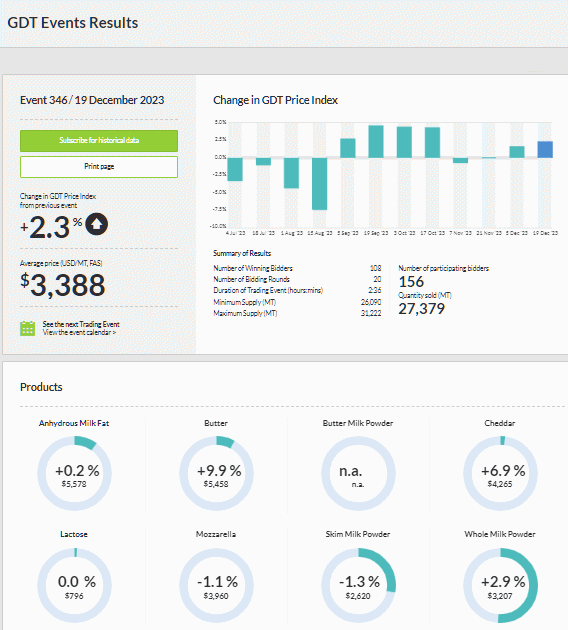This screenshot has height=630, width=568.
Task: Click the 1 Aug '23 chart bar
Action: tap(291, 173)
